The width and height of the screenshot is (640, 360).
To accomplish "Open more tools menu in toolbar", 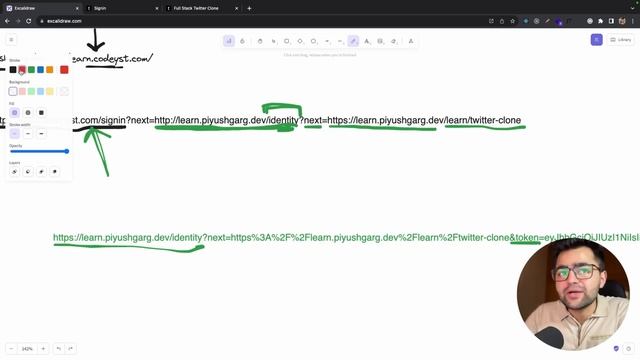I will (x=411, y=41).
